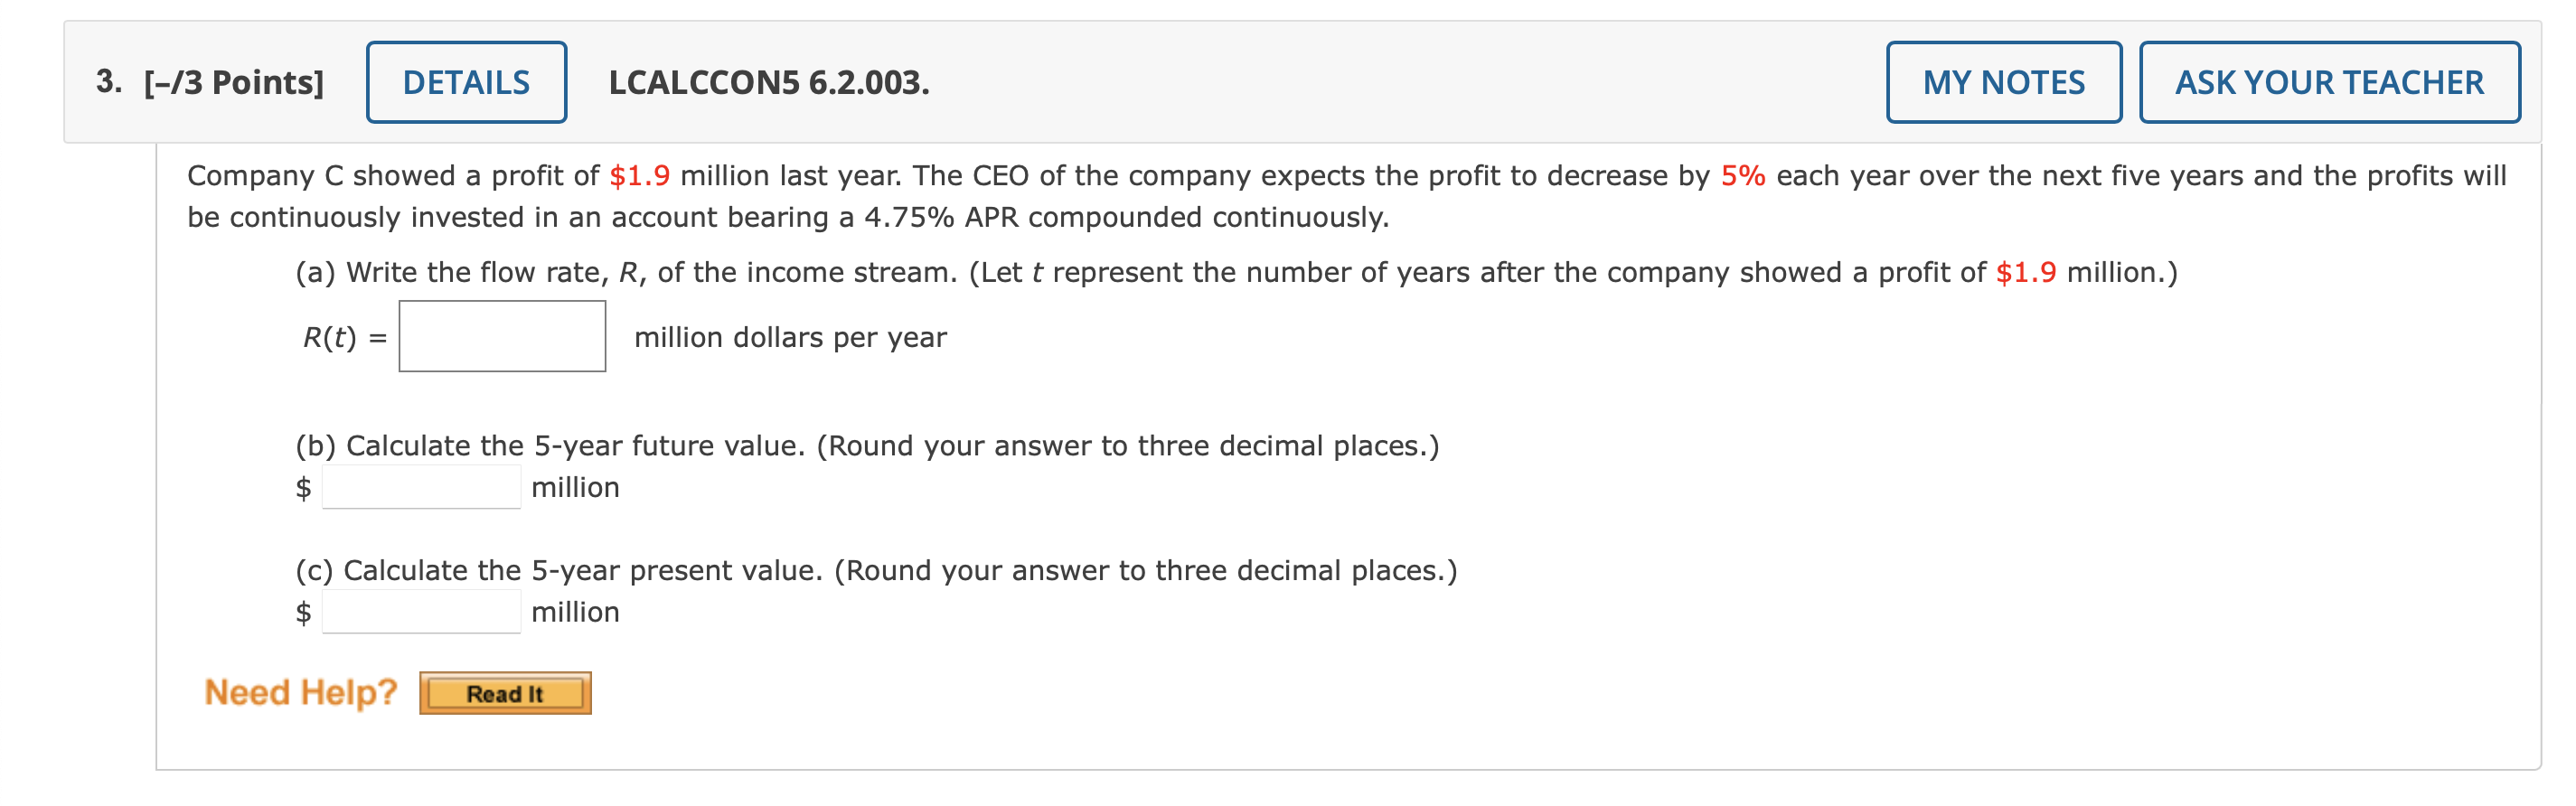Click part (b) instruction text
This screenshot has height=806, width=2576.
[x=866, y=445]
